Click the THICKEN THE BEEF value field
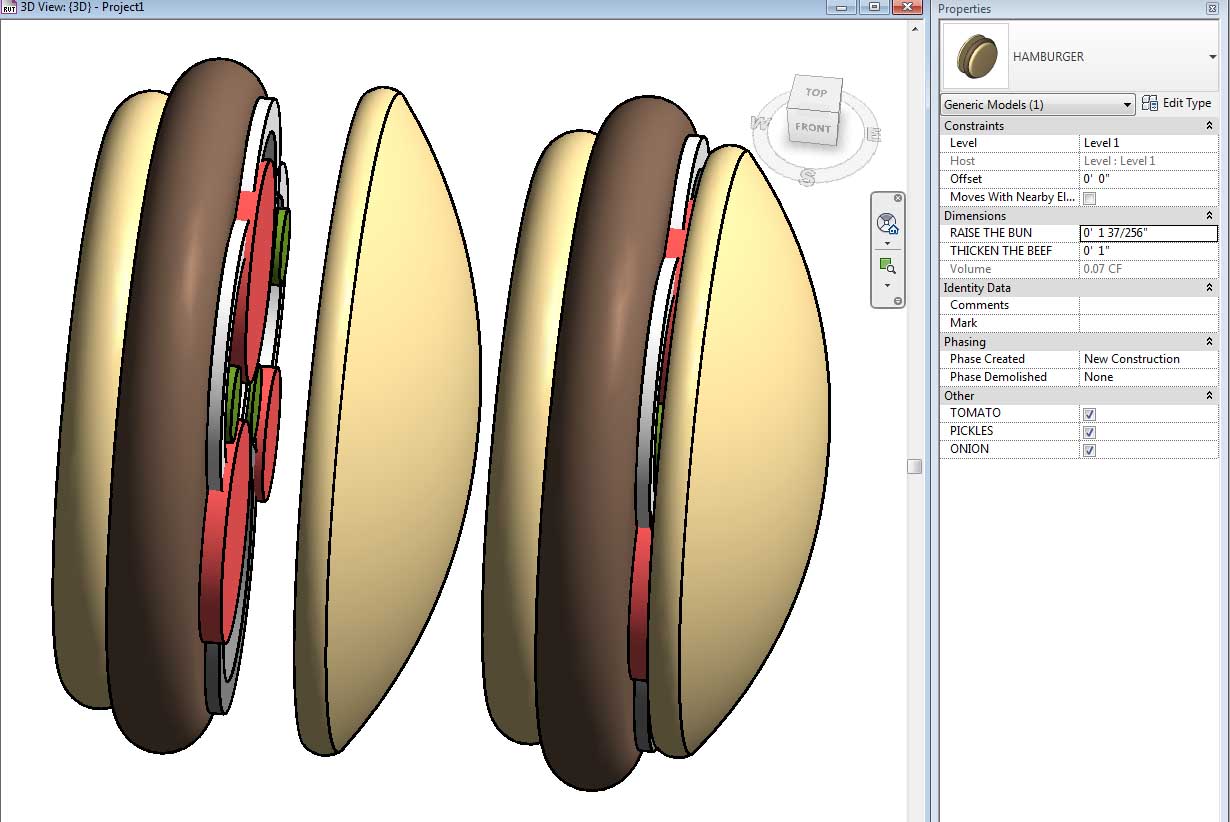 tap(1149, 251)
